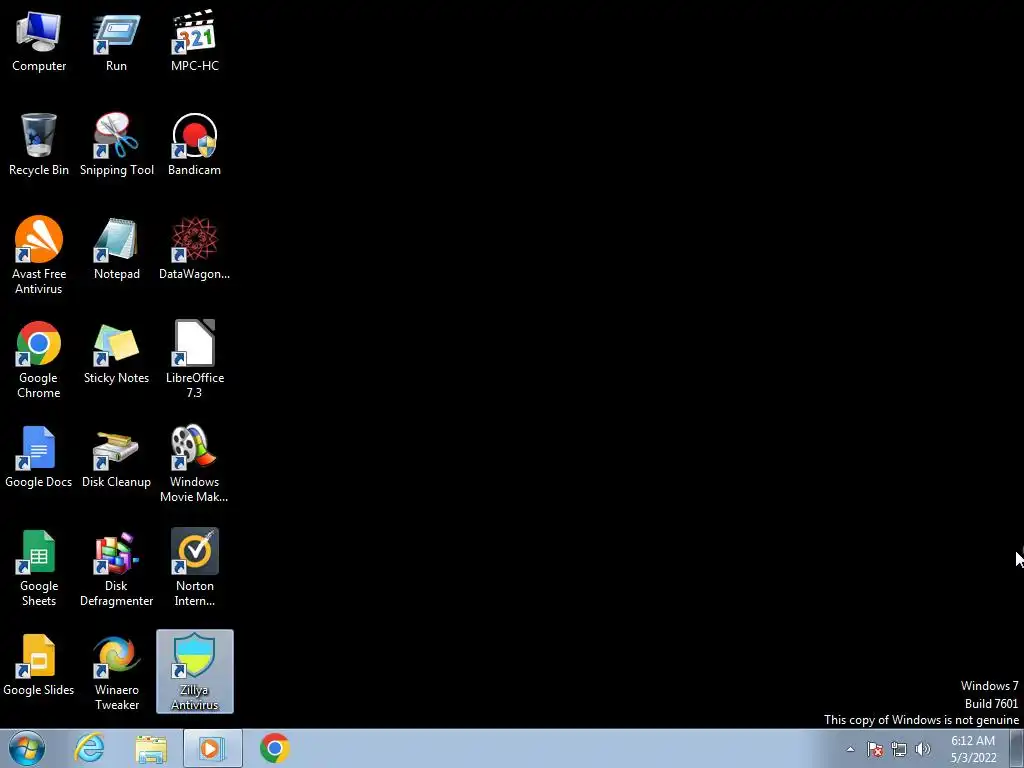Select the Google Docs shortcut
Viewport: 1024px width, 768px height.
tap(39, 456)
